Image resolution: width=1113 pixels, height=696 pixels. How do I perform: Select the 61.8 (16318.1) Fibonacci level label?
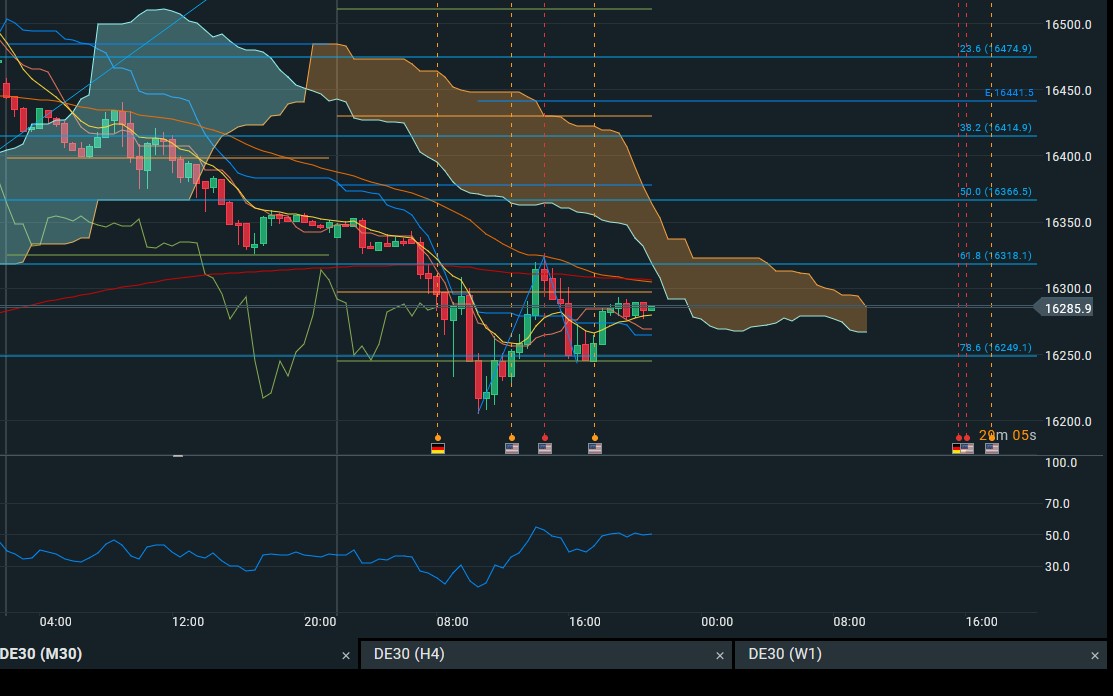[995, 255]
